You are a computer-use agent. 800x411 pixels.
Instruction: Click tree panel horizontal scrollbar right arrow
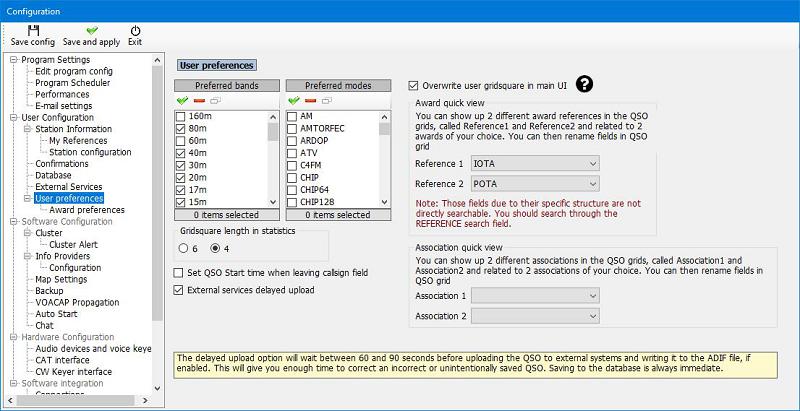pos(145,401)
